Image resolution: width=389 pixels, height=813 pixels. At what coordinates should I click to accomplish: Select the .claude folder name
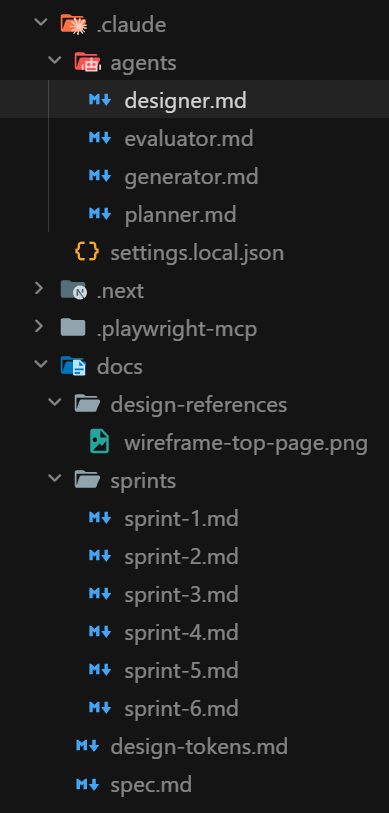(x=131, y=24)
